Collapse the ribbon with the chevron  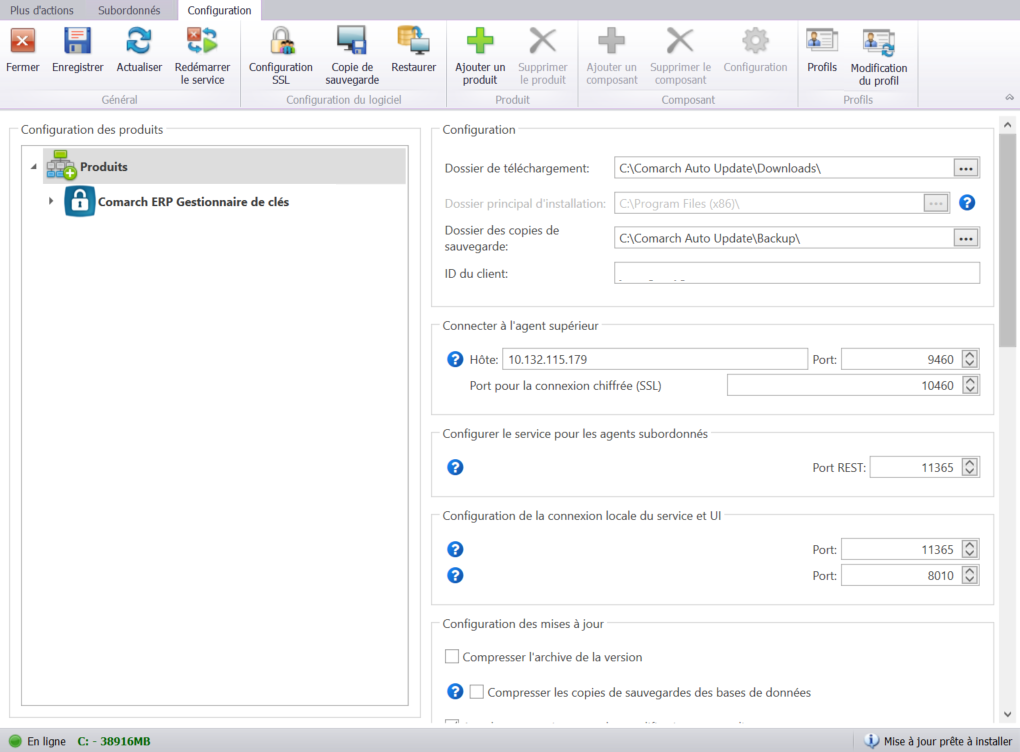tap(1009, 98)
